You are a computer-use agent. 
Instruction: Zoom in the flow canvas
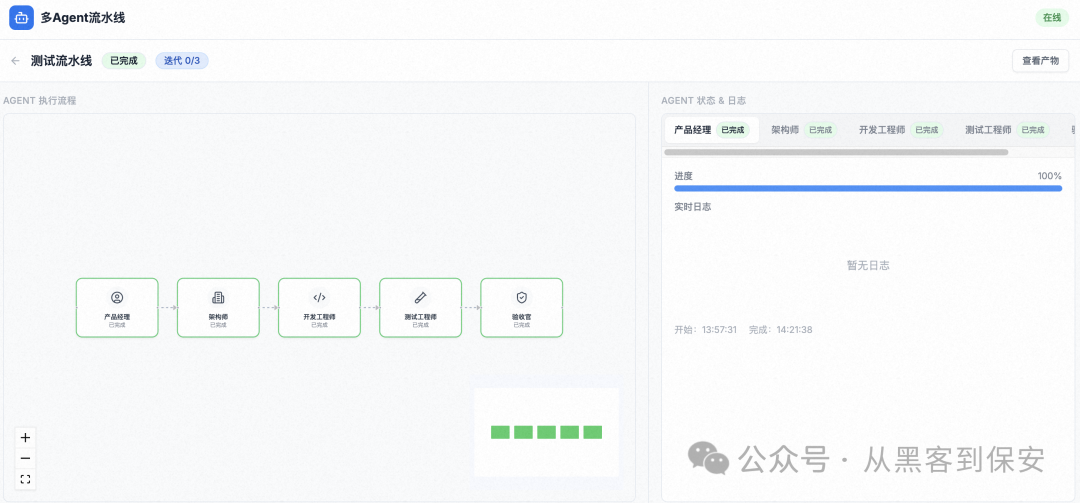pos(25,438)
